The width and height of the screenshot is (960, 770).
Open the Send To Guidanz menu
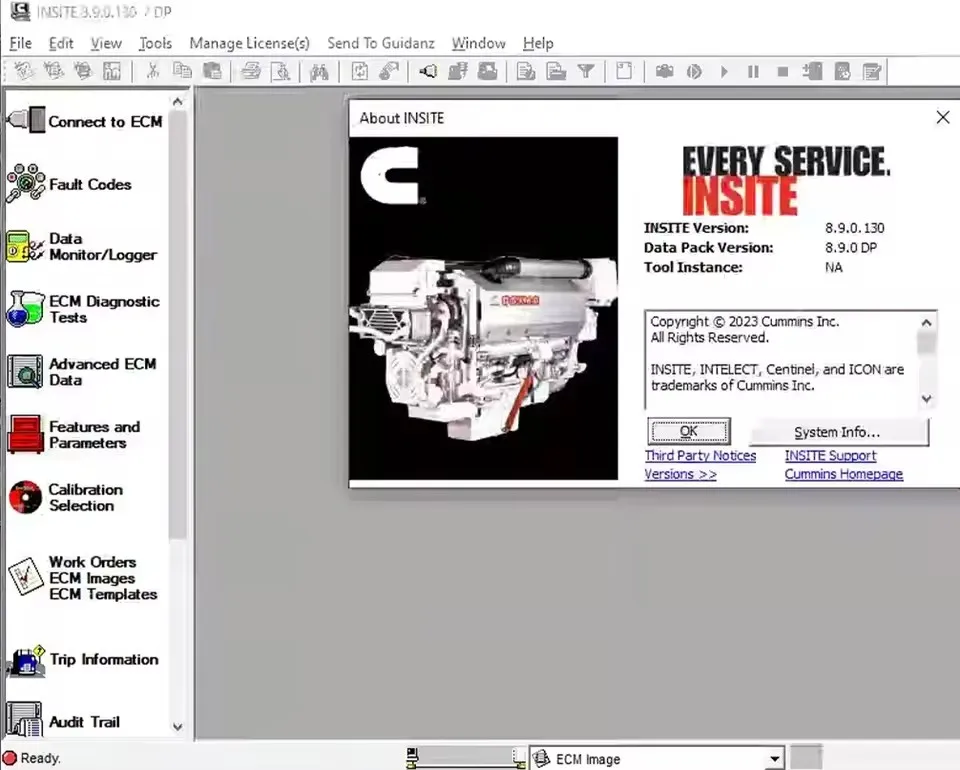point(381,43)
